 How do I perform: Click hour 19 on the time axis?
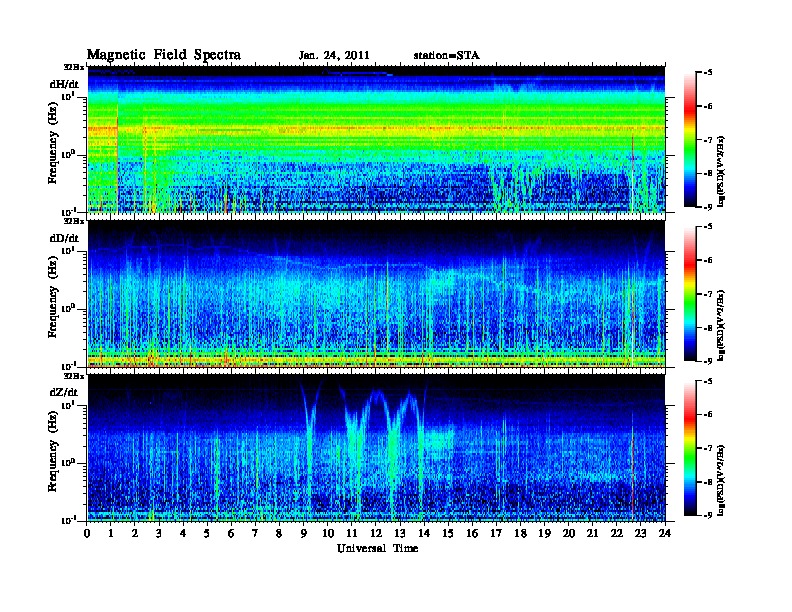(544, 533)
